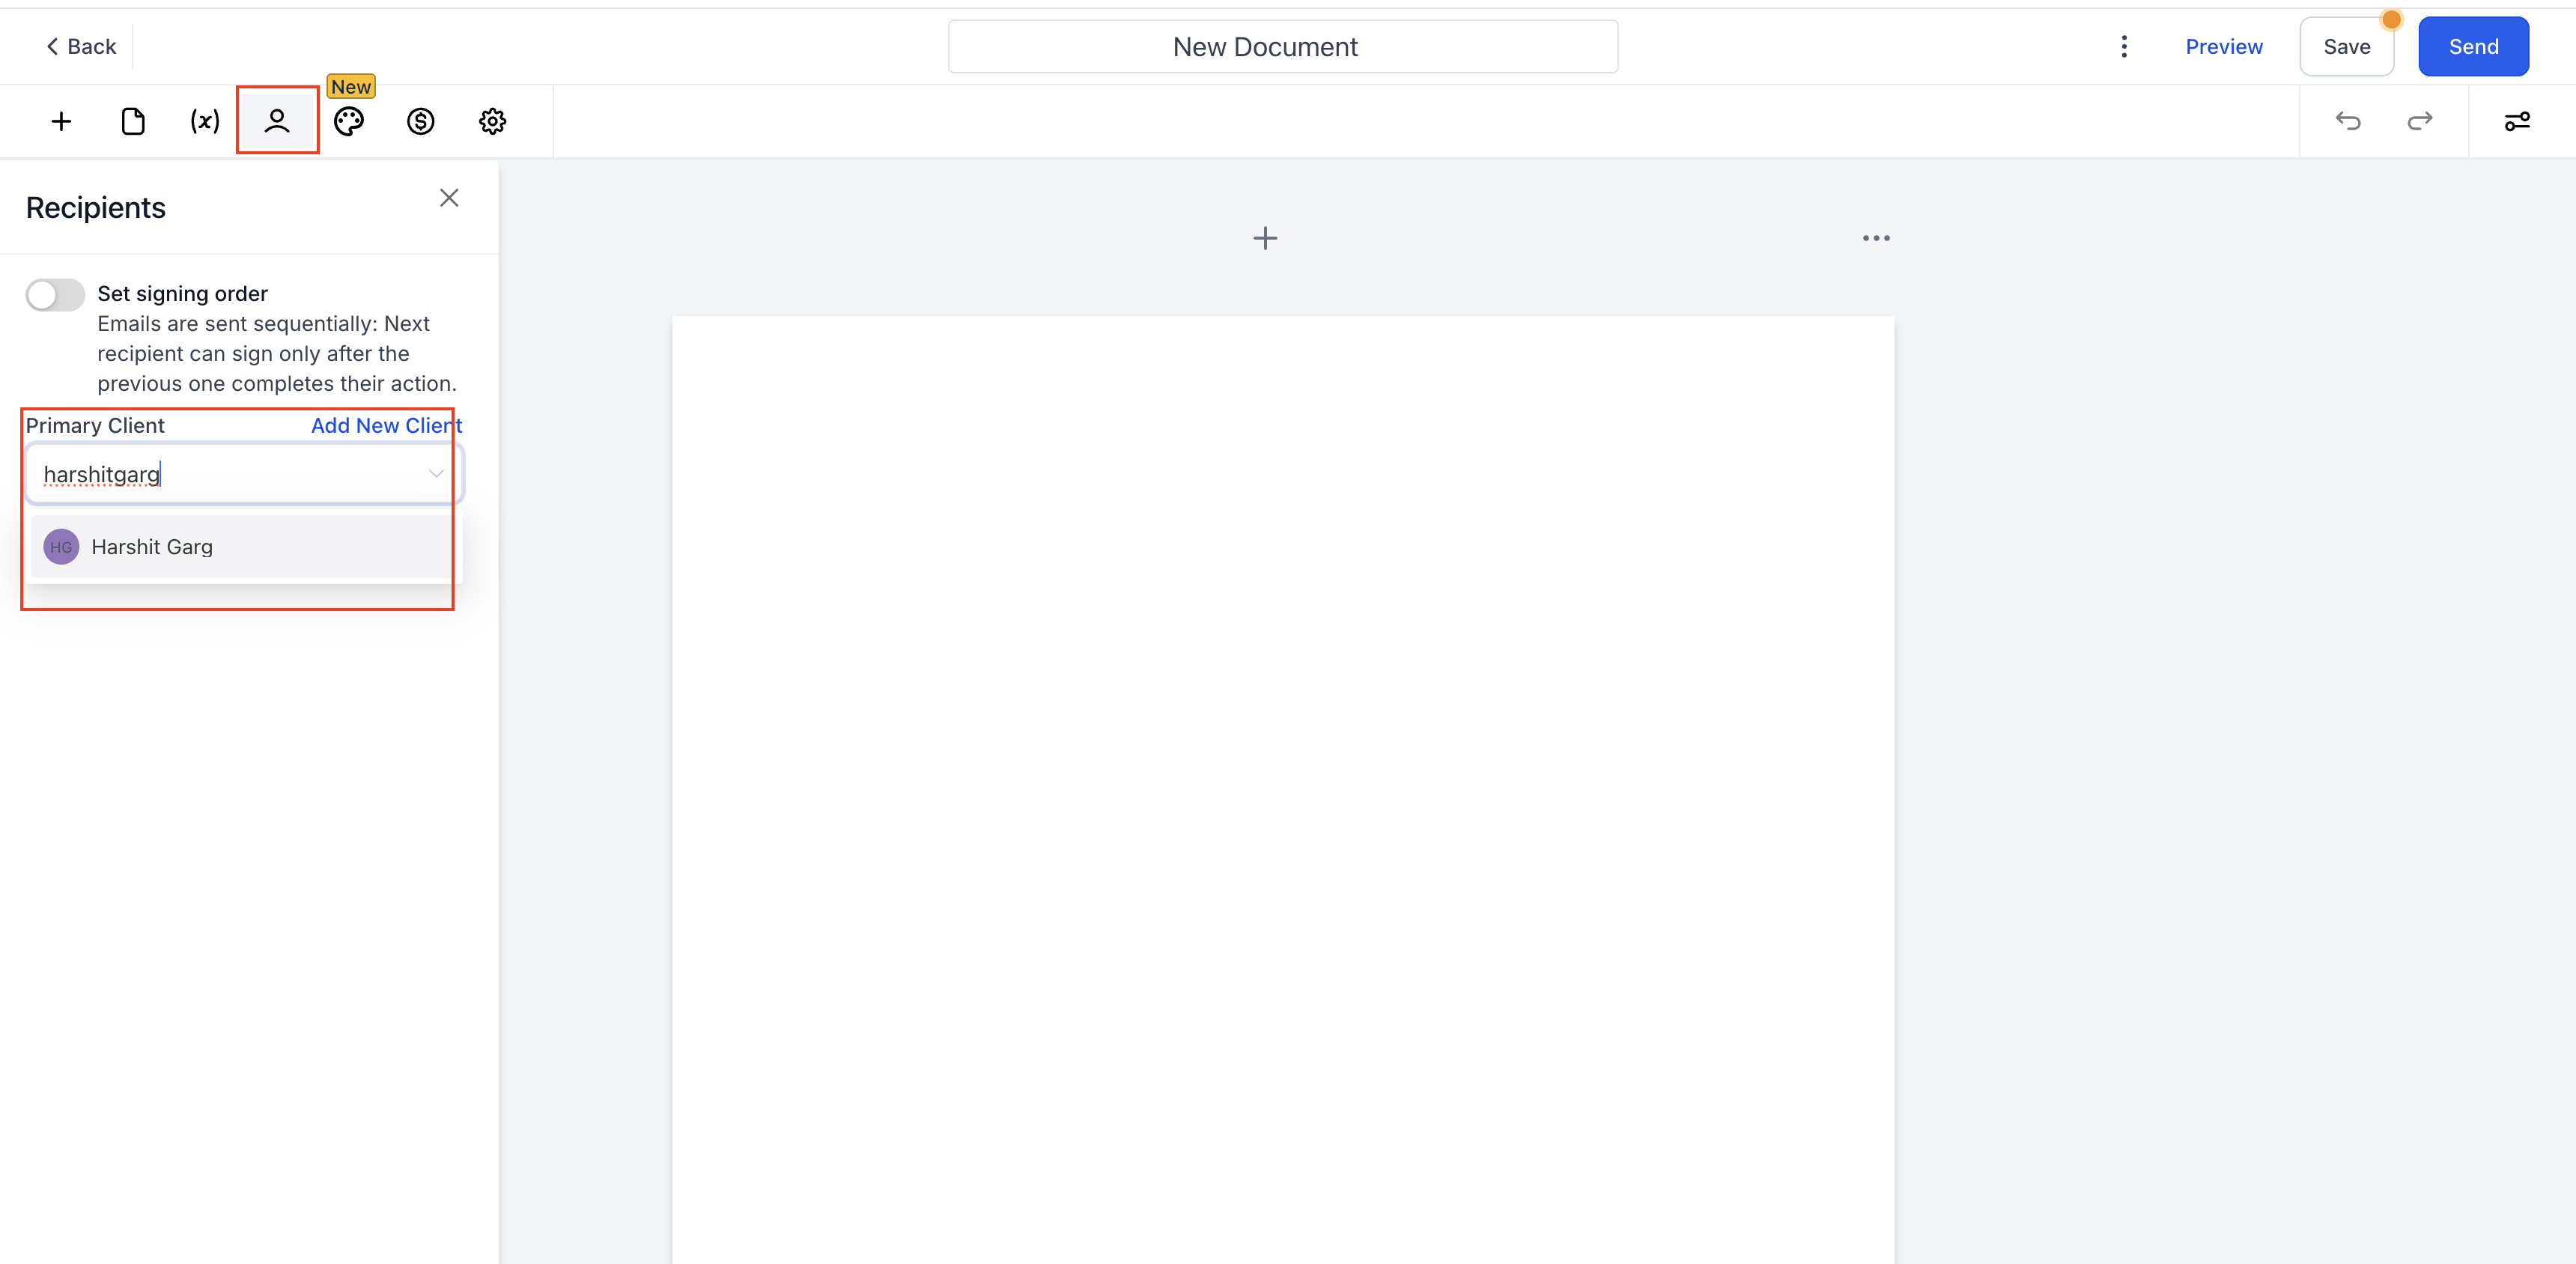
Task: Expand the Primary Client dropdown arrow
Action: pyautogui.click(x=436, y=474)
